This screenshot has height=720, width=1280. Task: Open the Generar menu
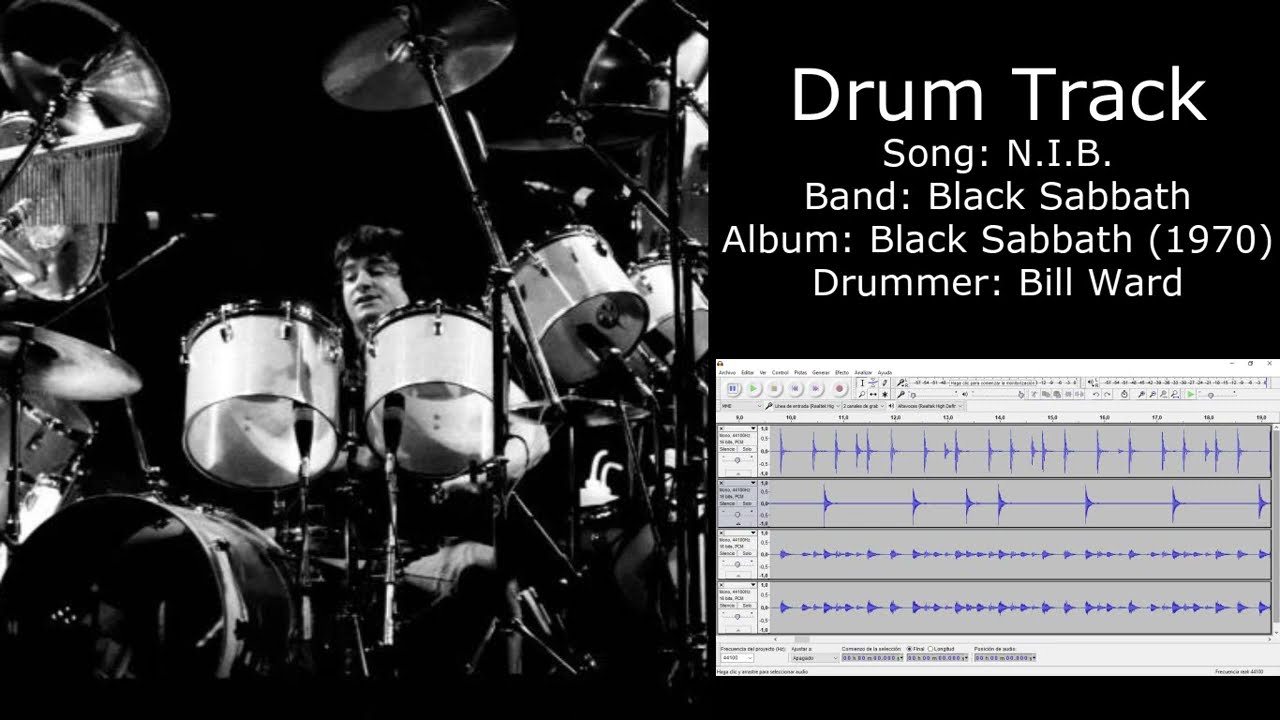click(x=821, y=372)
